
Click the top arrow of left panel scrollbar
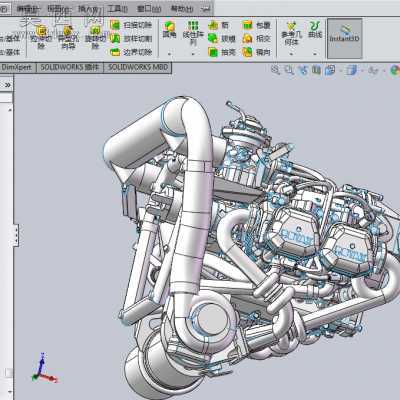coord(10,109)
